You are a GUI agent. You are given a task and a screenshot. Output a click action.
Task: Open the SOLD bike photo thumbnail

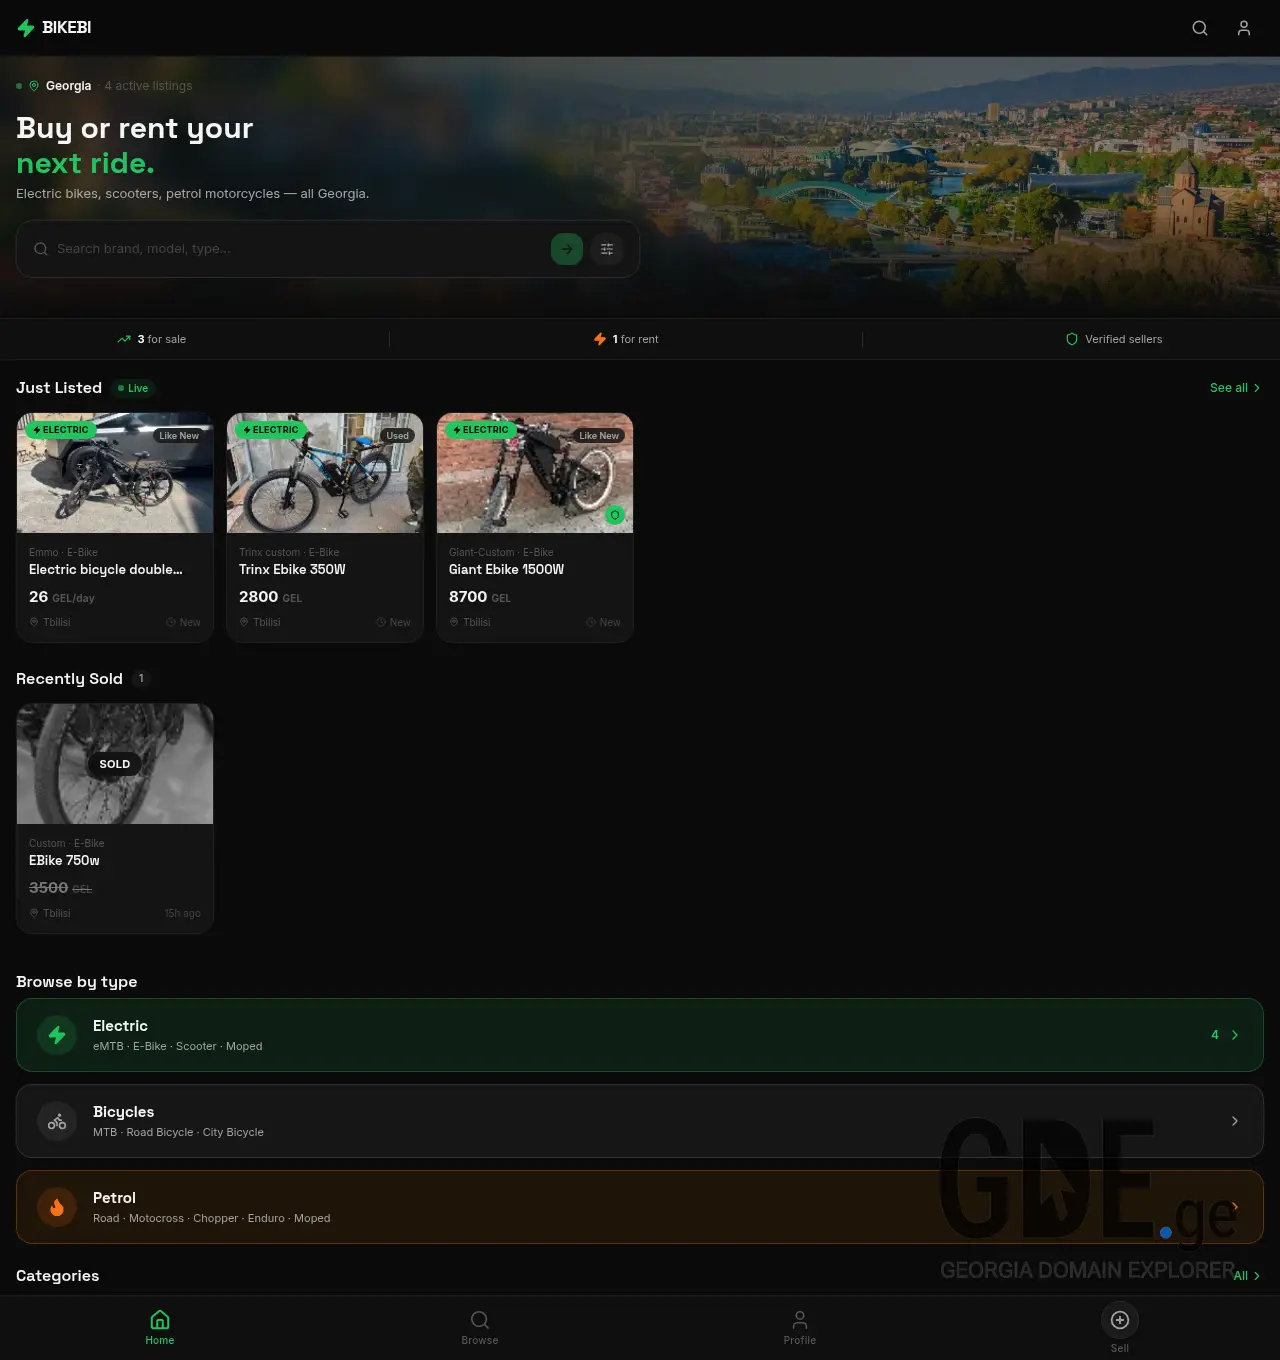115,764
